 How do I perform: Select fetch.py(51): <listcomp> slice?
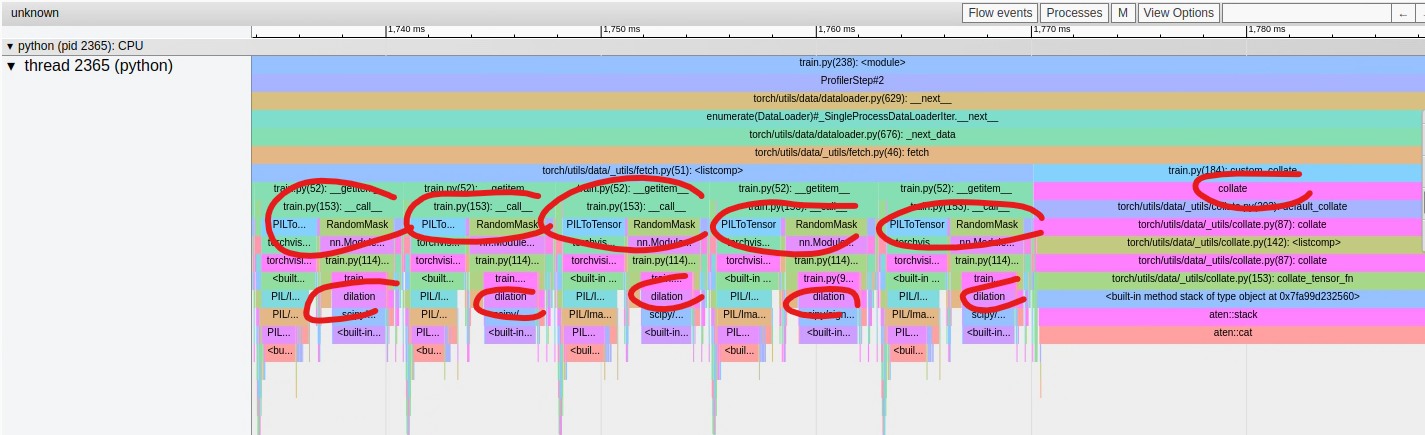(x=642, y=171)
